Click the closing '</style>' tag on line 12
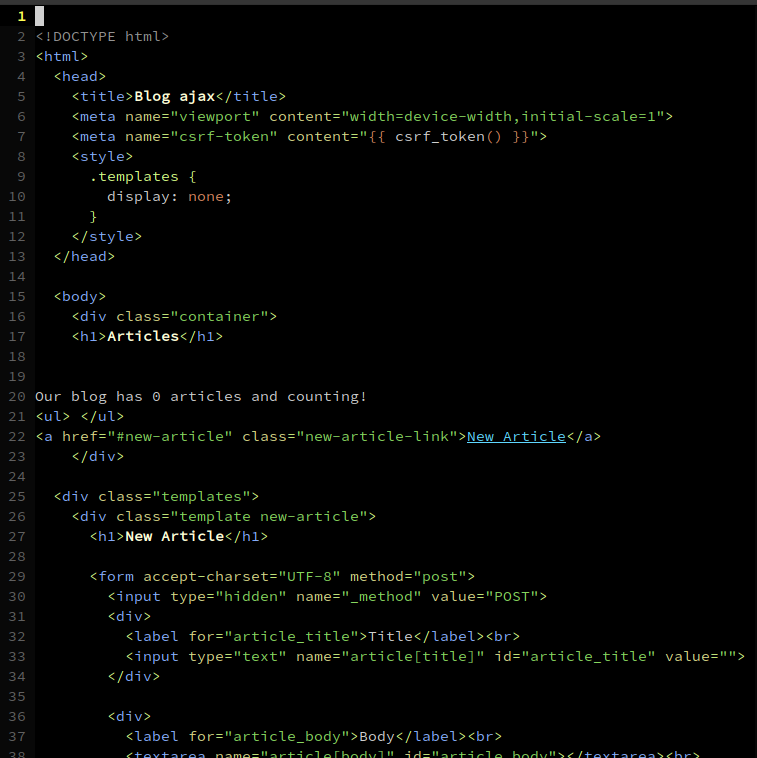Viewport: 757px width, 758px height. tap(107, 236)
